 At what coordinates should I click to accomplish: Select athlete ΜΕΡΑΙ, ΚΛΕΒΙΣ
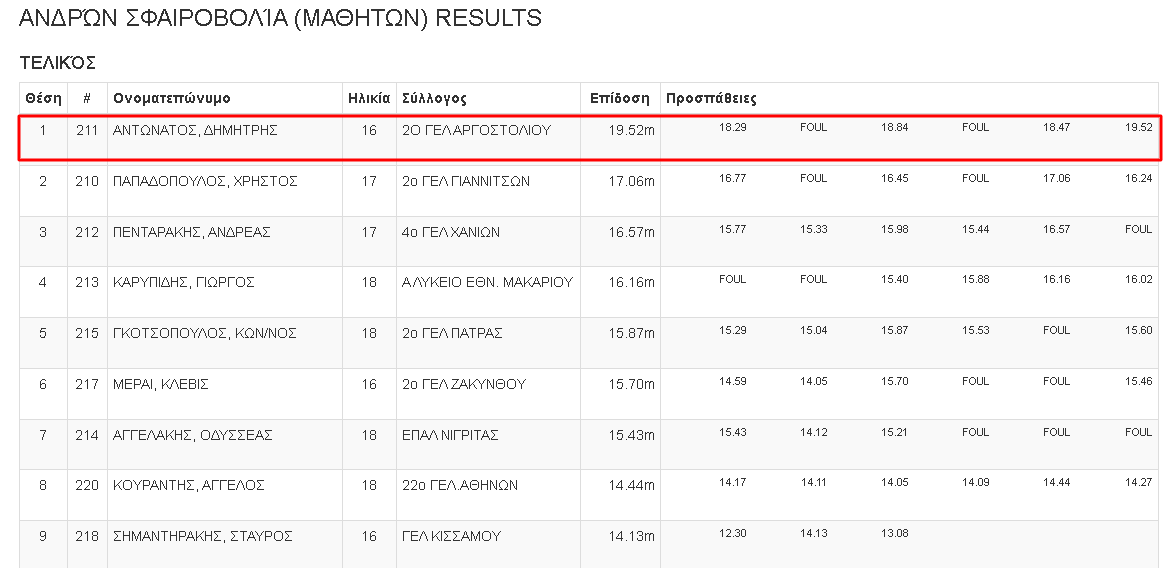tap(160, 384)
